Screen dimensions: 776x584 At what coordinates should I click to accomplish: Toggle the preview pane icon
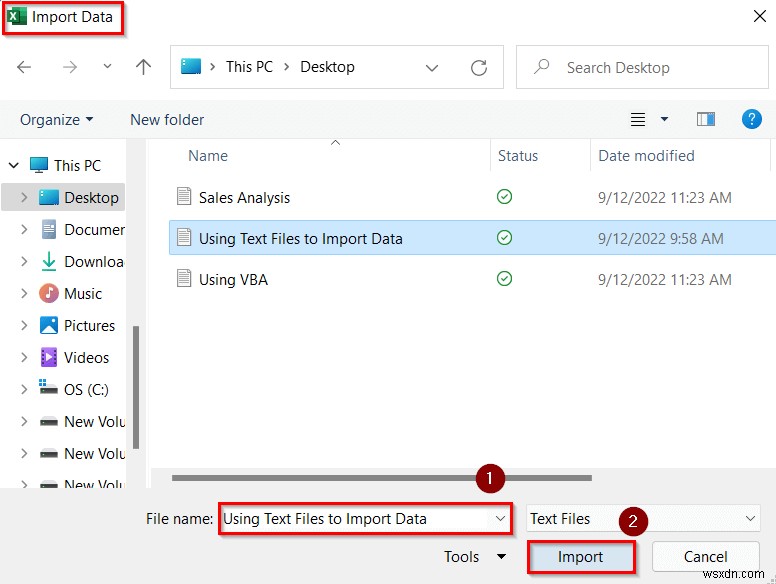click(706, 119)
